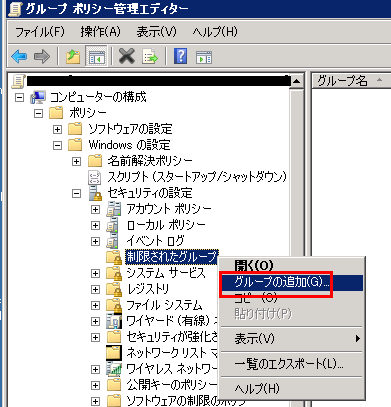Go up one level with folder-up icon
Viewport: 391px width, 407px height.
click(x=73, y=56)
